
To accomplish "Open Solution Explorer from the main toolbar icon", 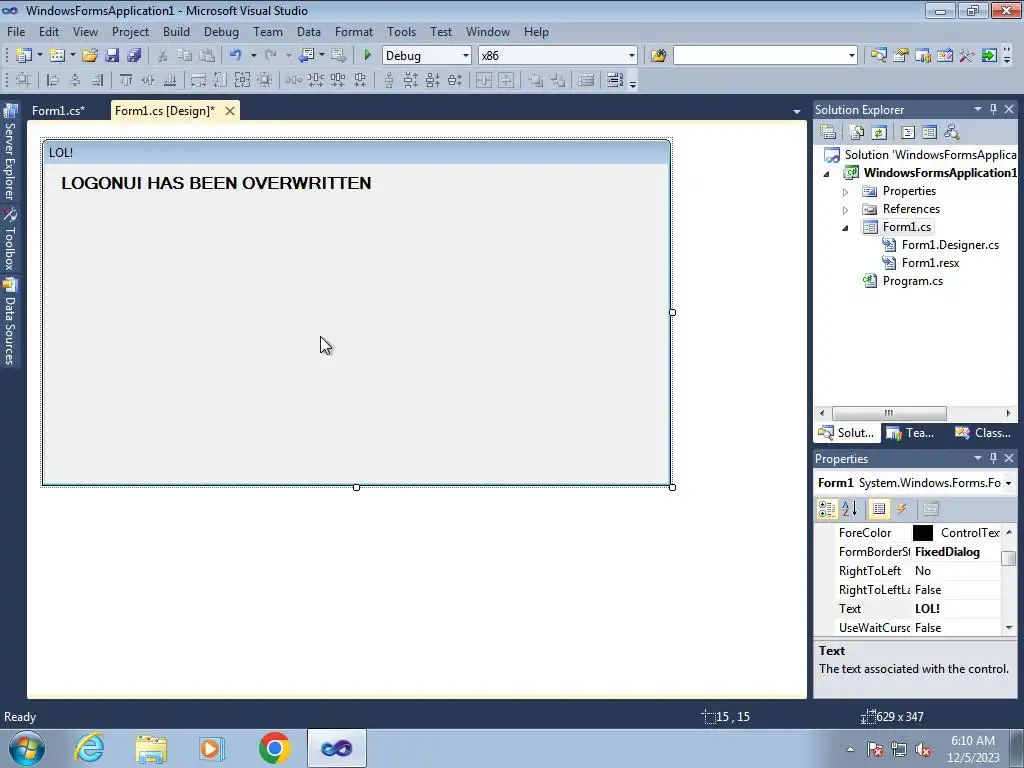I will click(878, 56).
